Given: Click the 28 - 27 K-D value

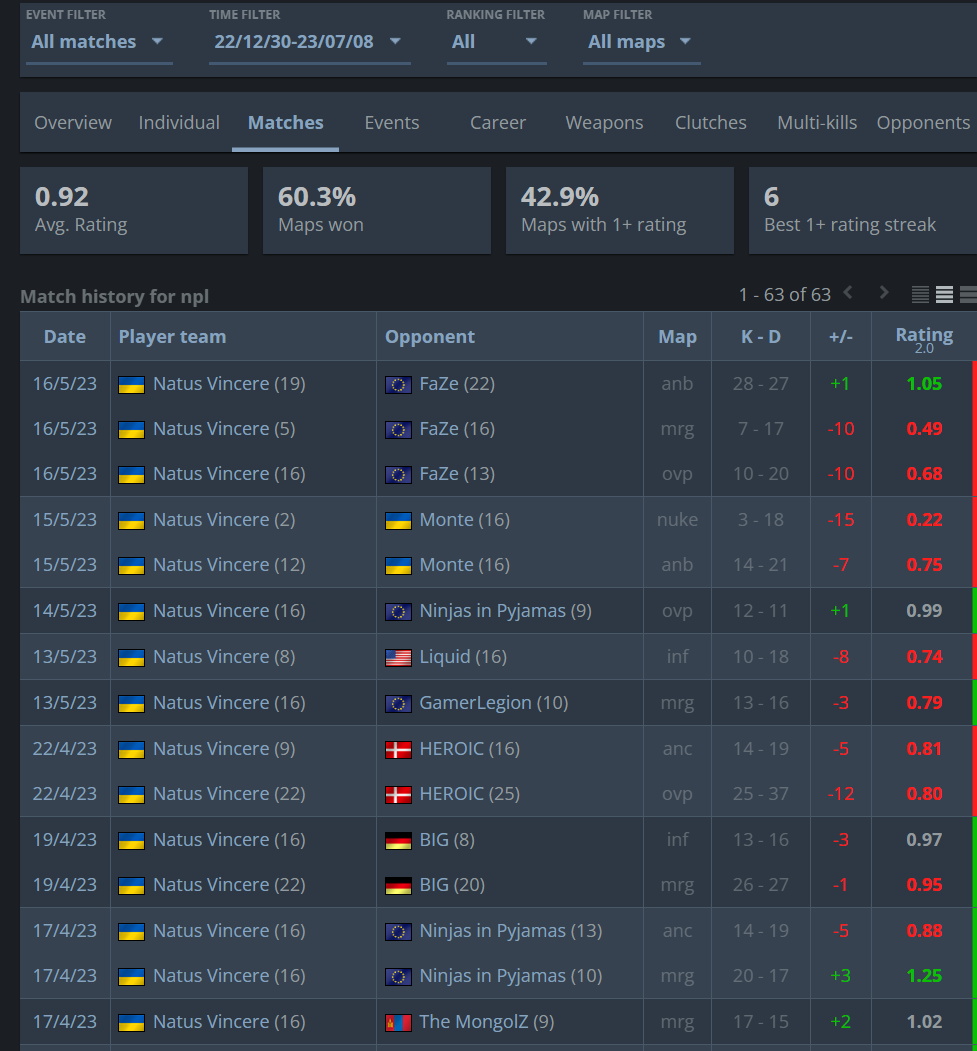Looking at the screenshot, I should (761, 384).
